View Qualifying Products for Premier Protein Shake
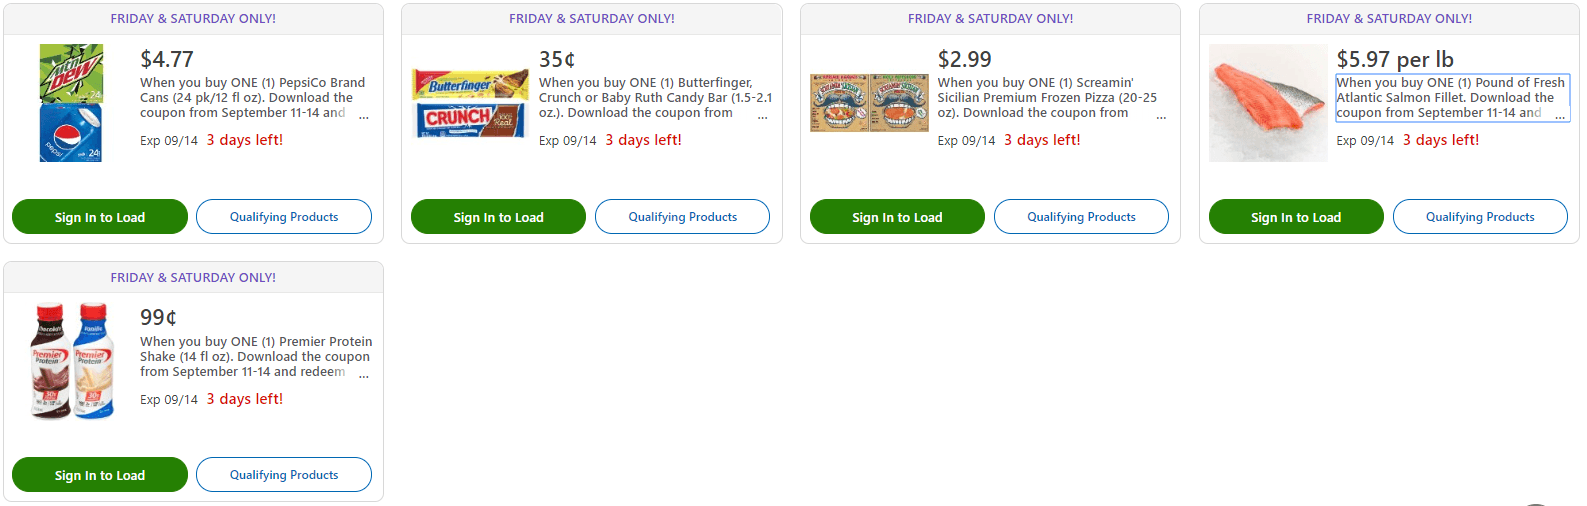Screen dimensions: 1587x506 pos(284,475)
